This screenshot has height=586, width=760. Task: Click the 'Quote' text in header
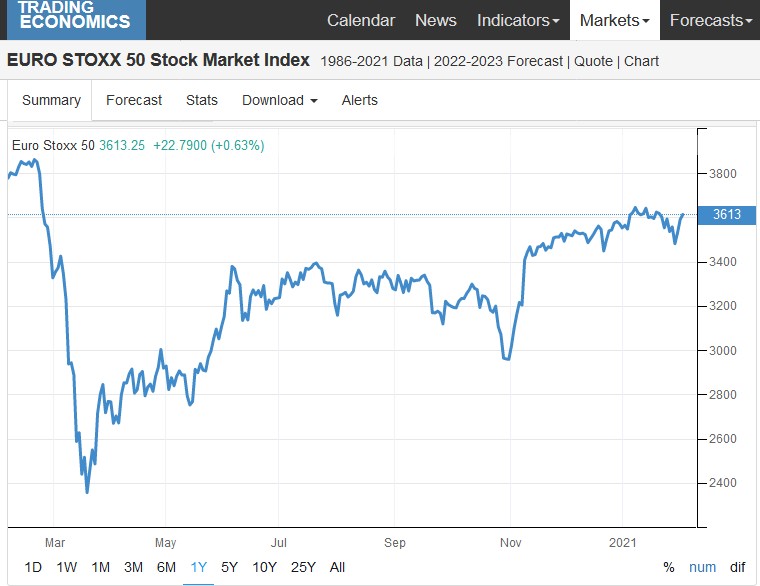click(593, 61)
